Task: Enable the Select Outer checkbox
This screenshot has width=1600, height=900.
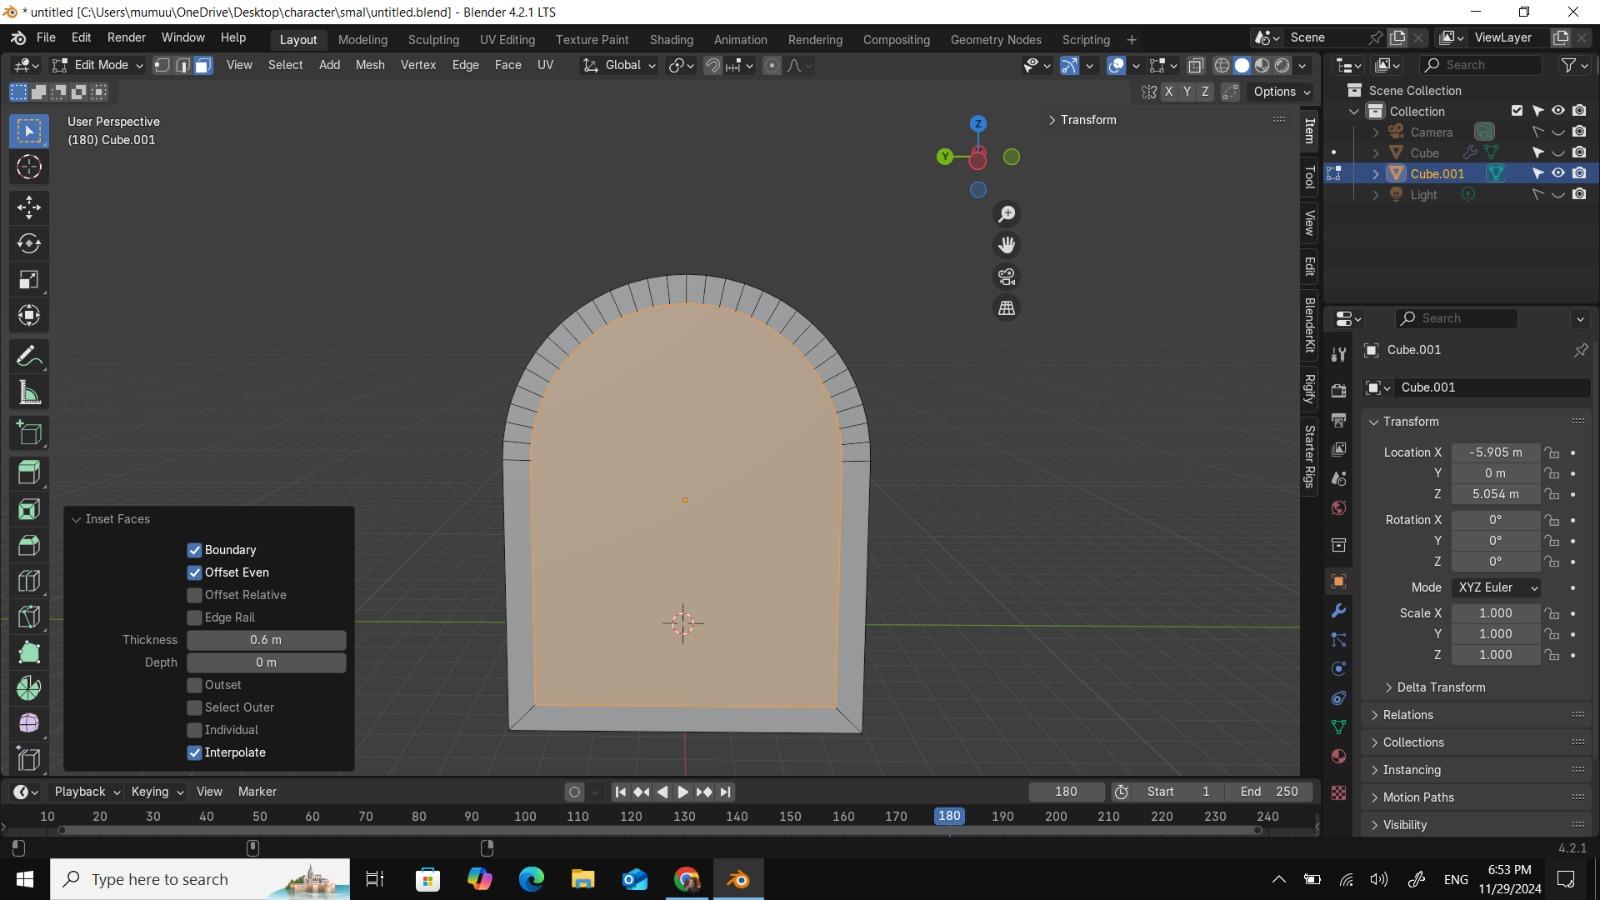Action: point(194,708)
